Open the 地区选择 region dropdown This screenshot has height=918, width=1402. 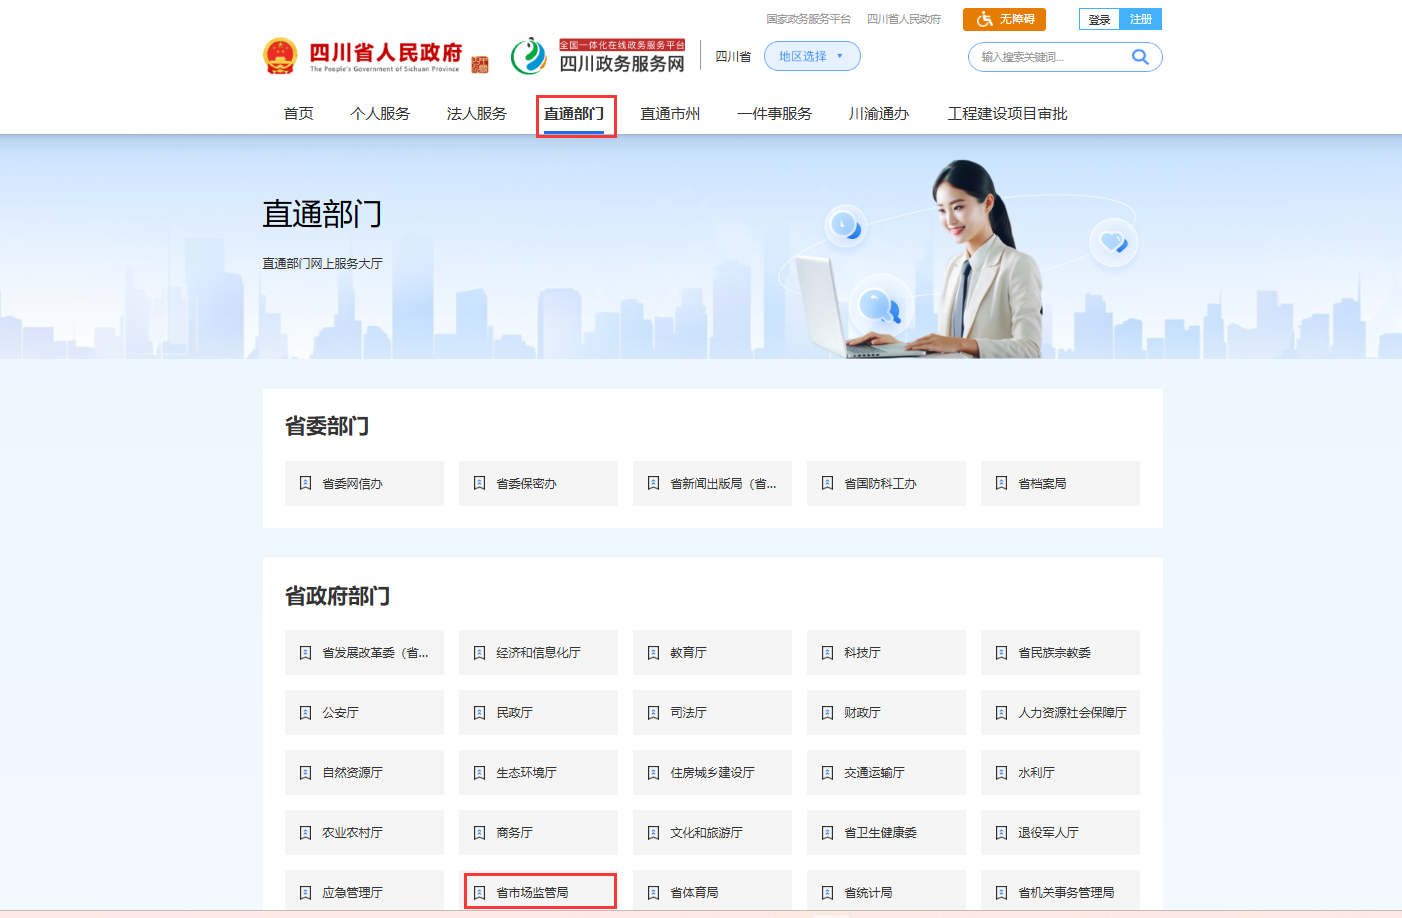tap(811, 56)
